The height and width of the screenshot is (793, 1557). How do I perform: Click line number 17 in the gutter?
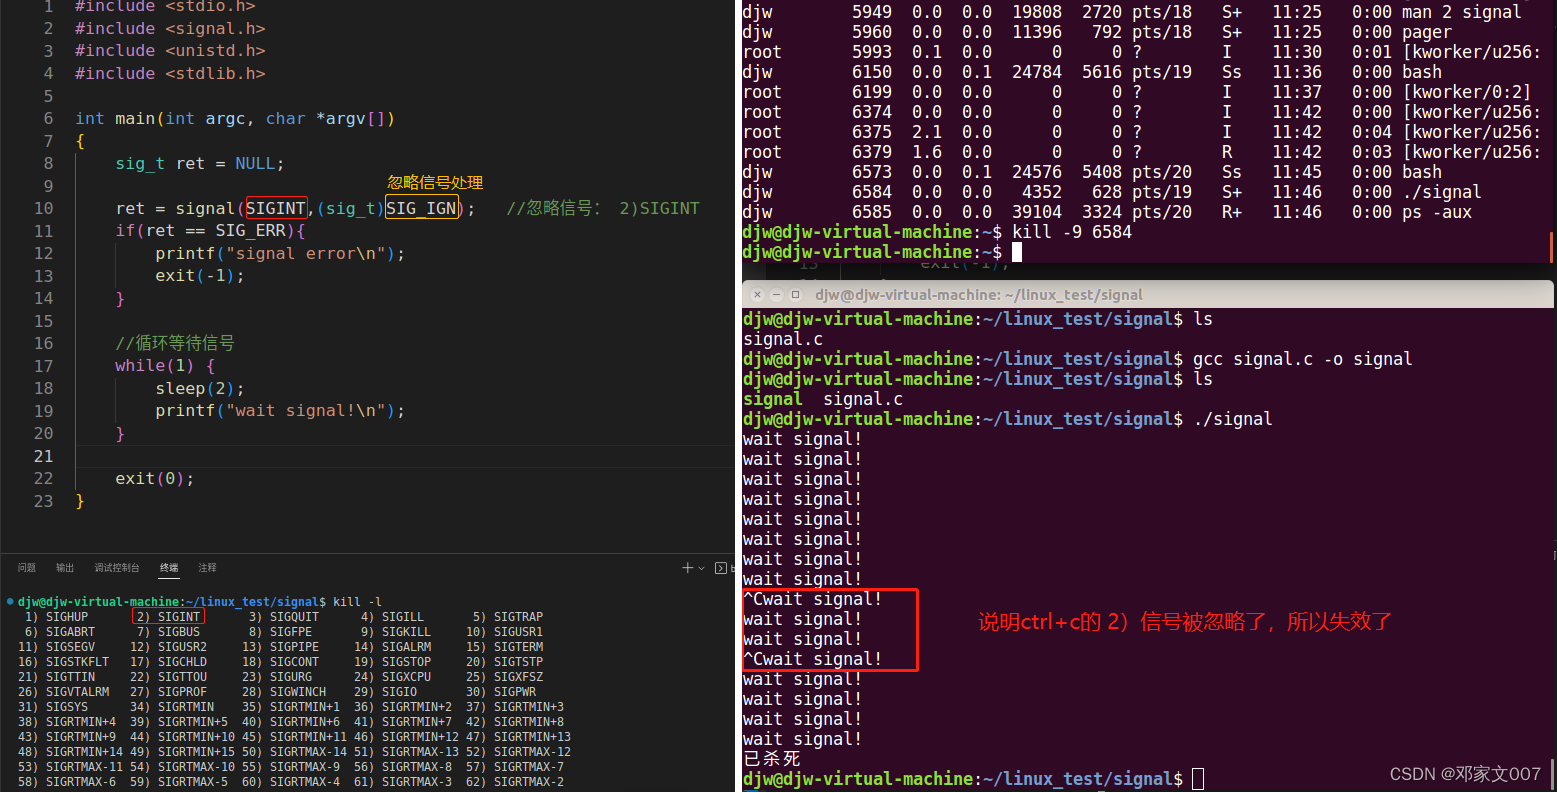click(43, 366)
